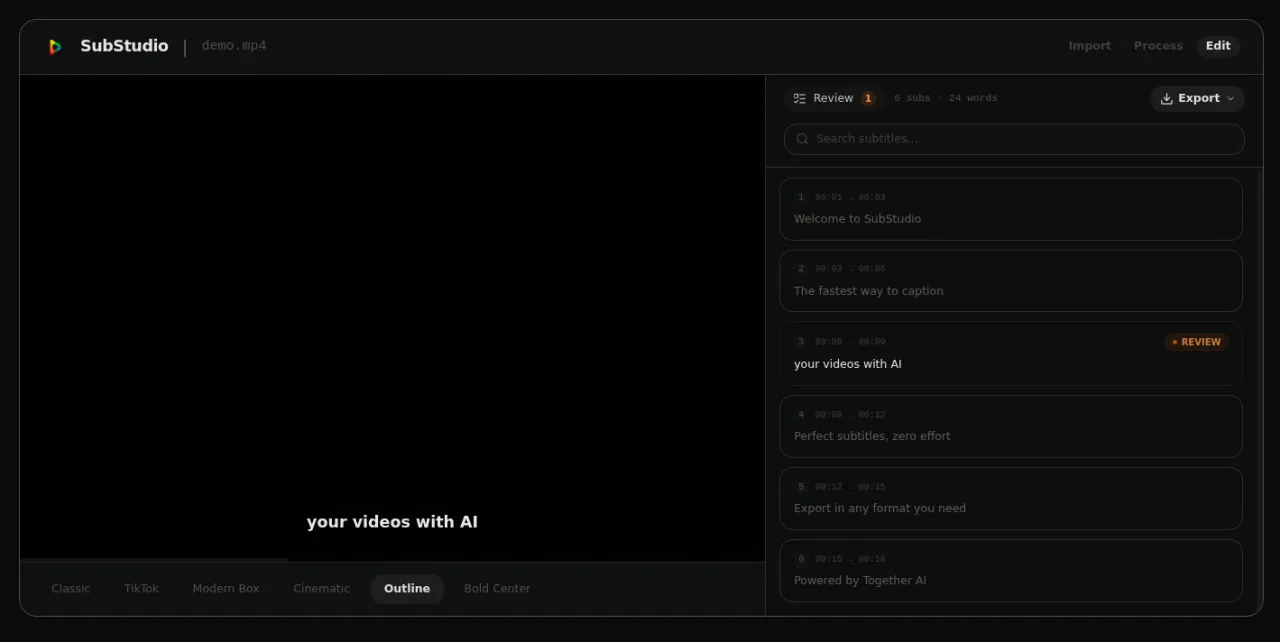Choose the Classic subtitle style
This screenshot has width=1280, height=642.
pyautogui.click(x=71, y=589)
